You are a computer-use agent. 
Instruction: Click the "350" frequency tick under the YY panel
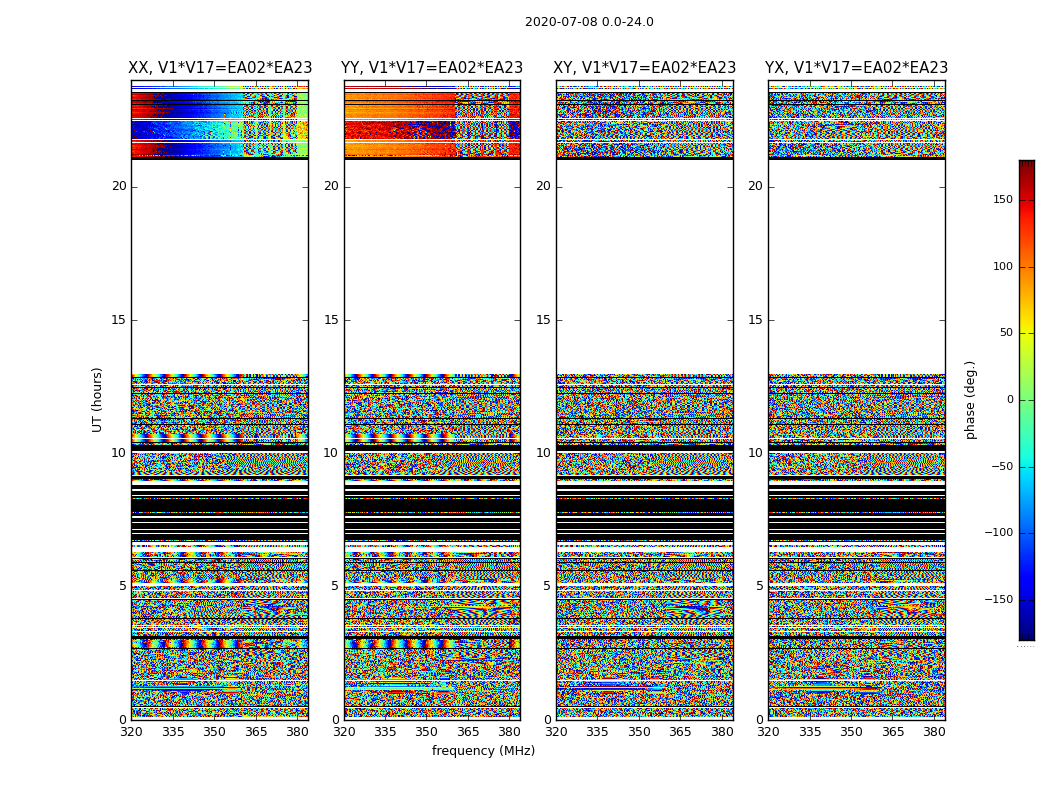pyautogui.click(x=427, y=732)
